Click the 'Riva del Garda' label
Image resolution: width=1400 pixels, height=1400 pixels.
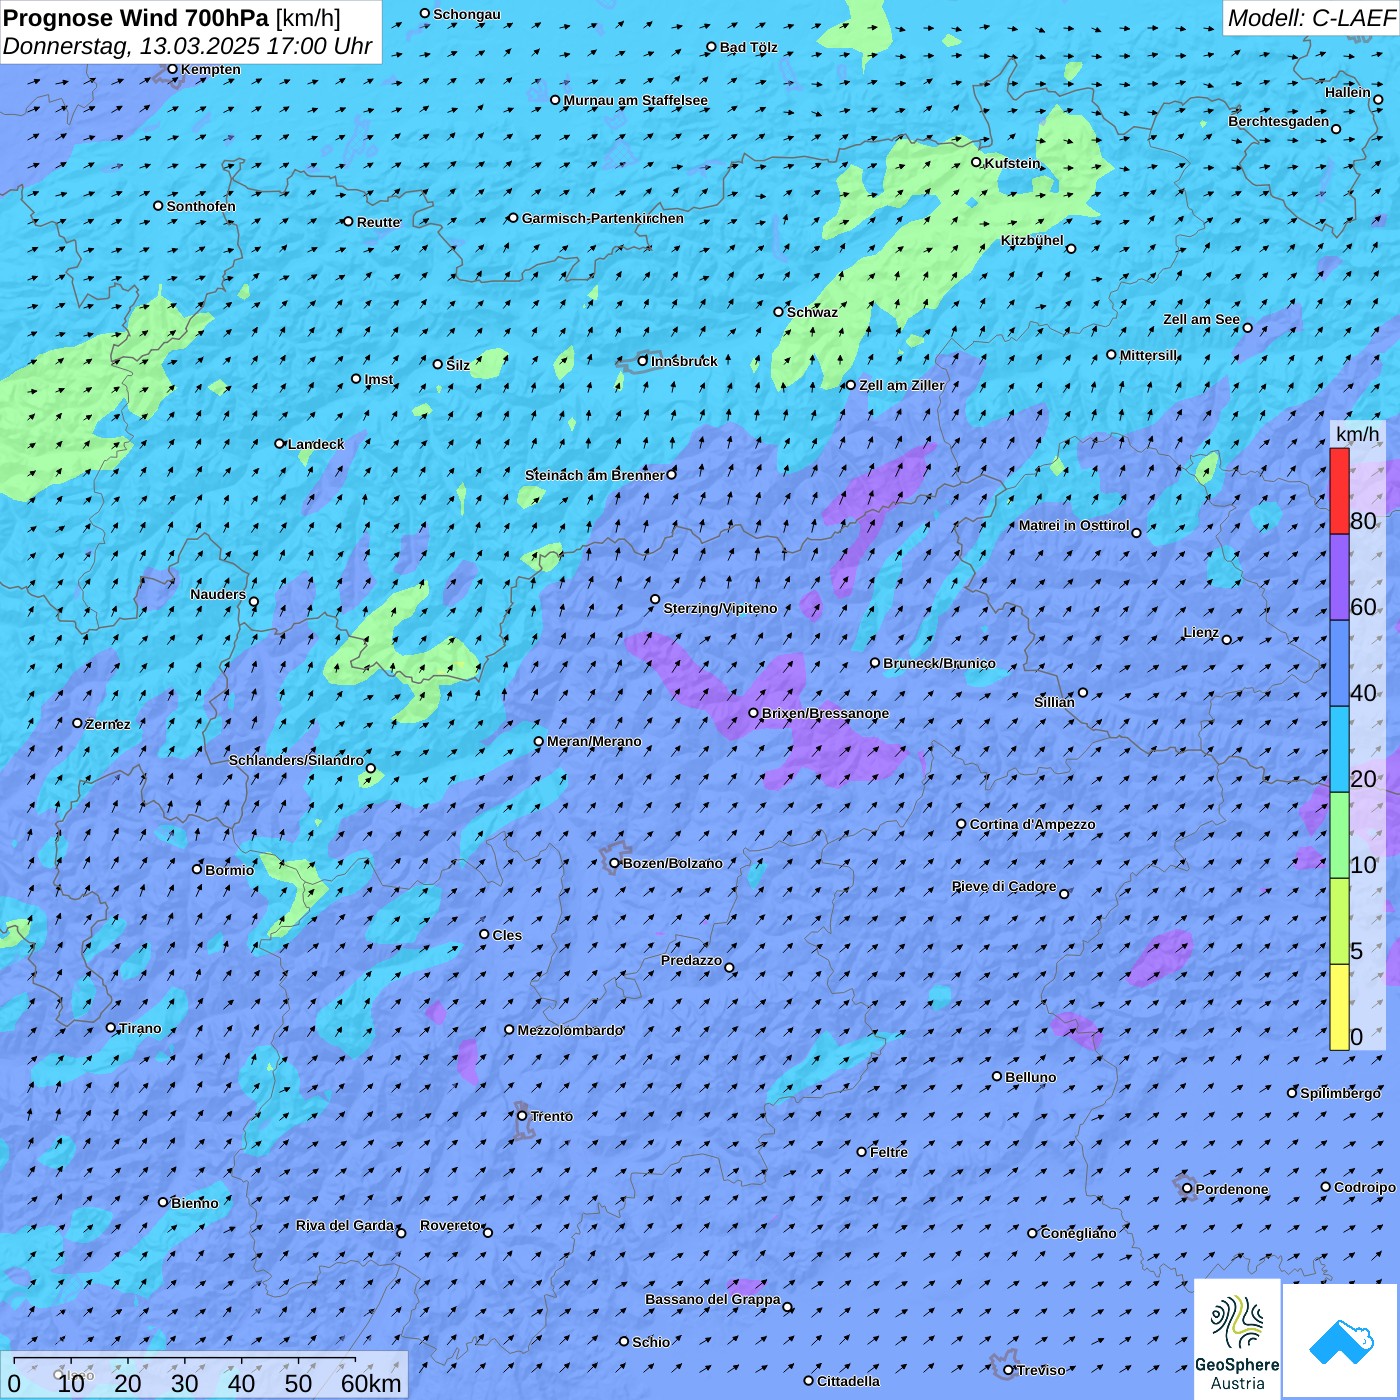pos(345,1225)
